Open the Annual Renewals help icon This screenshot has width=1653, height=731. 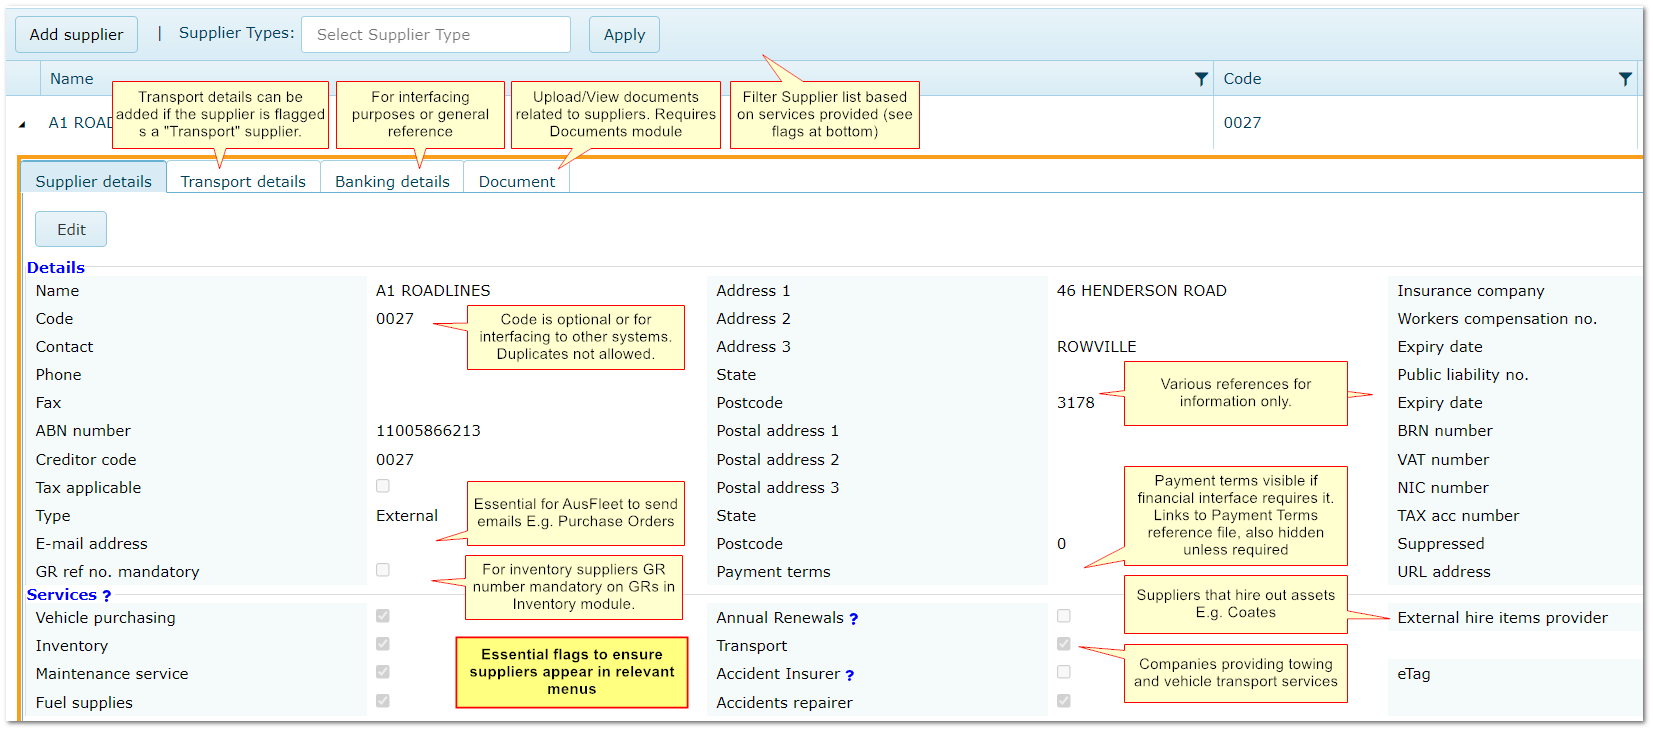point(854,619)
